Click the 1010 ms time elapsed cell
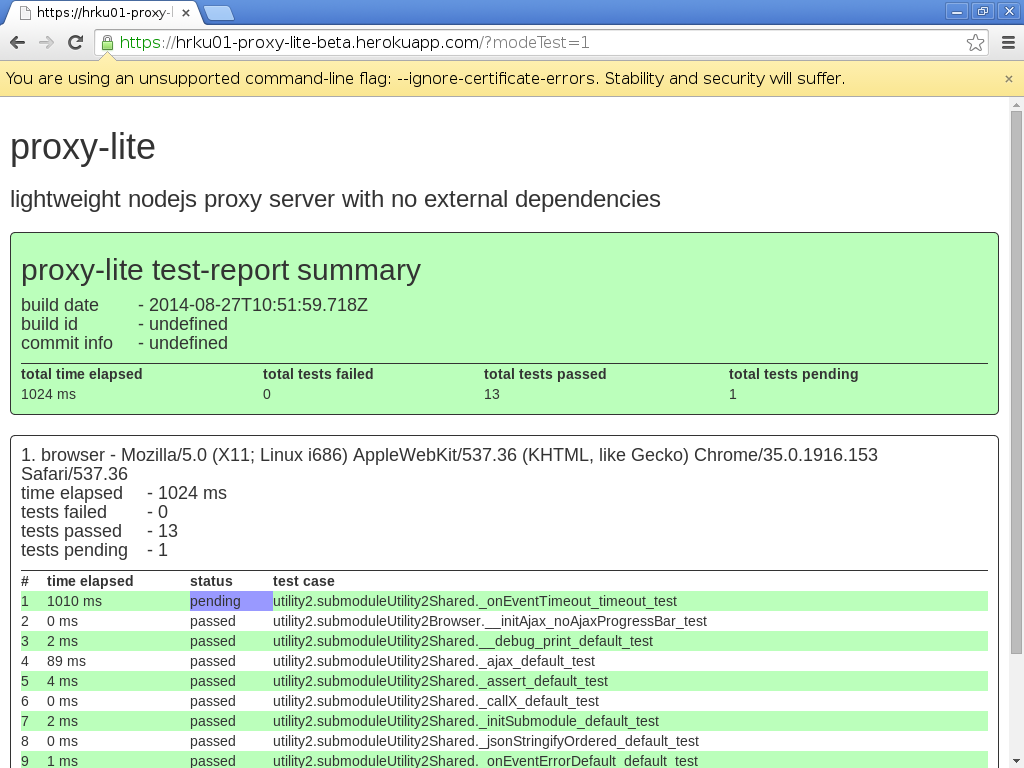Viewport: 1024px width, 768px height. coord(74,601)
